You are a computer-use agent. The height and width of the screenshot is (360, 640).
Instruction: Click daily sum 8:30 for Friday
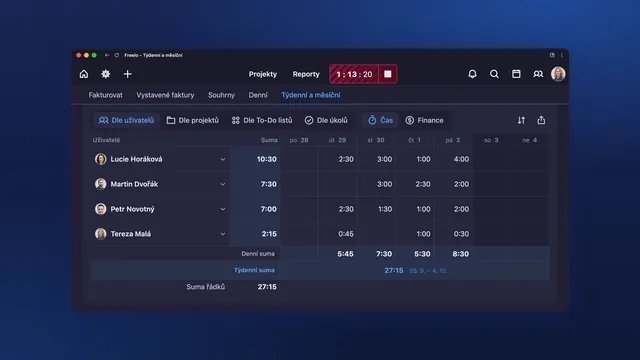click(460, 254)
